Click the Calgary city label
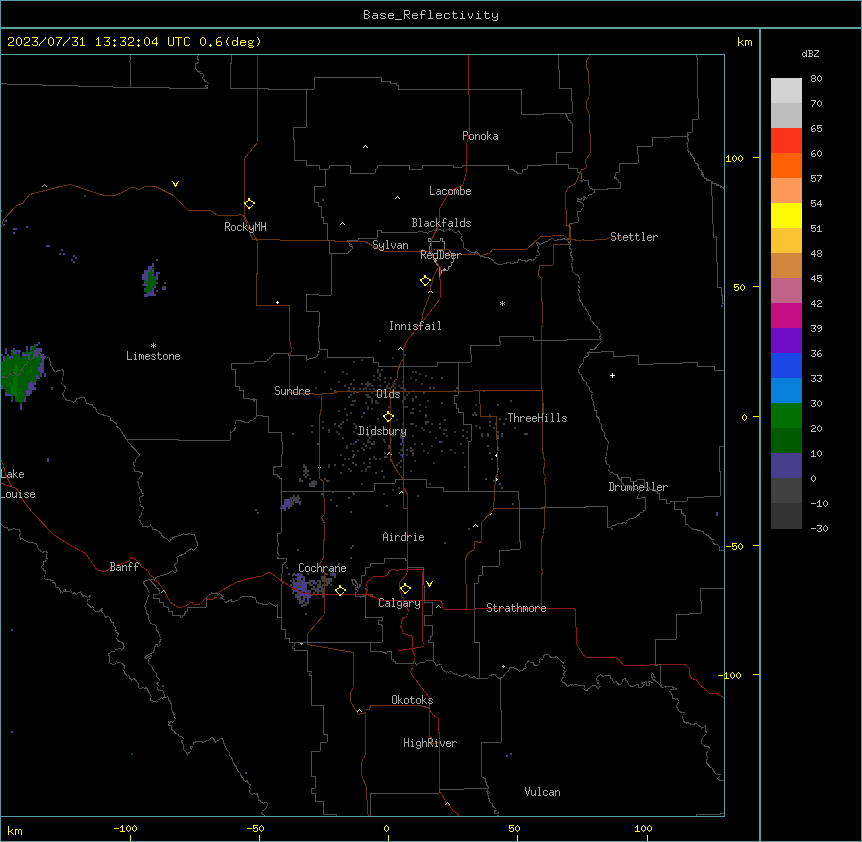 [400, 603]
